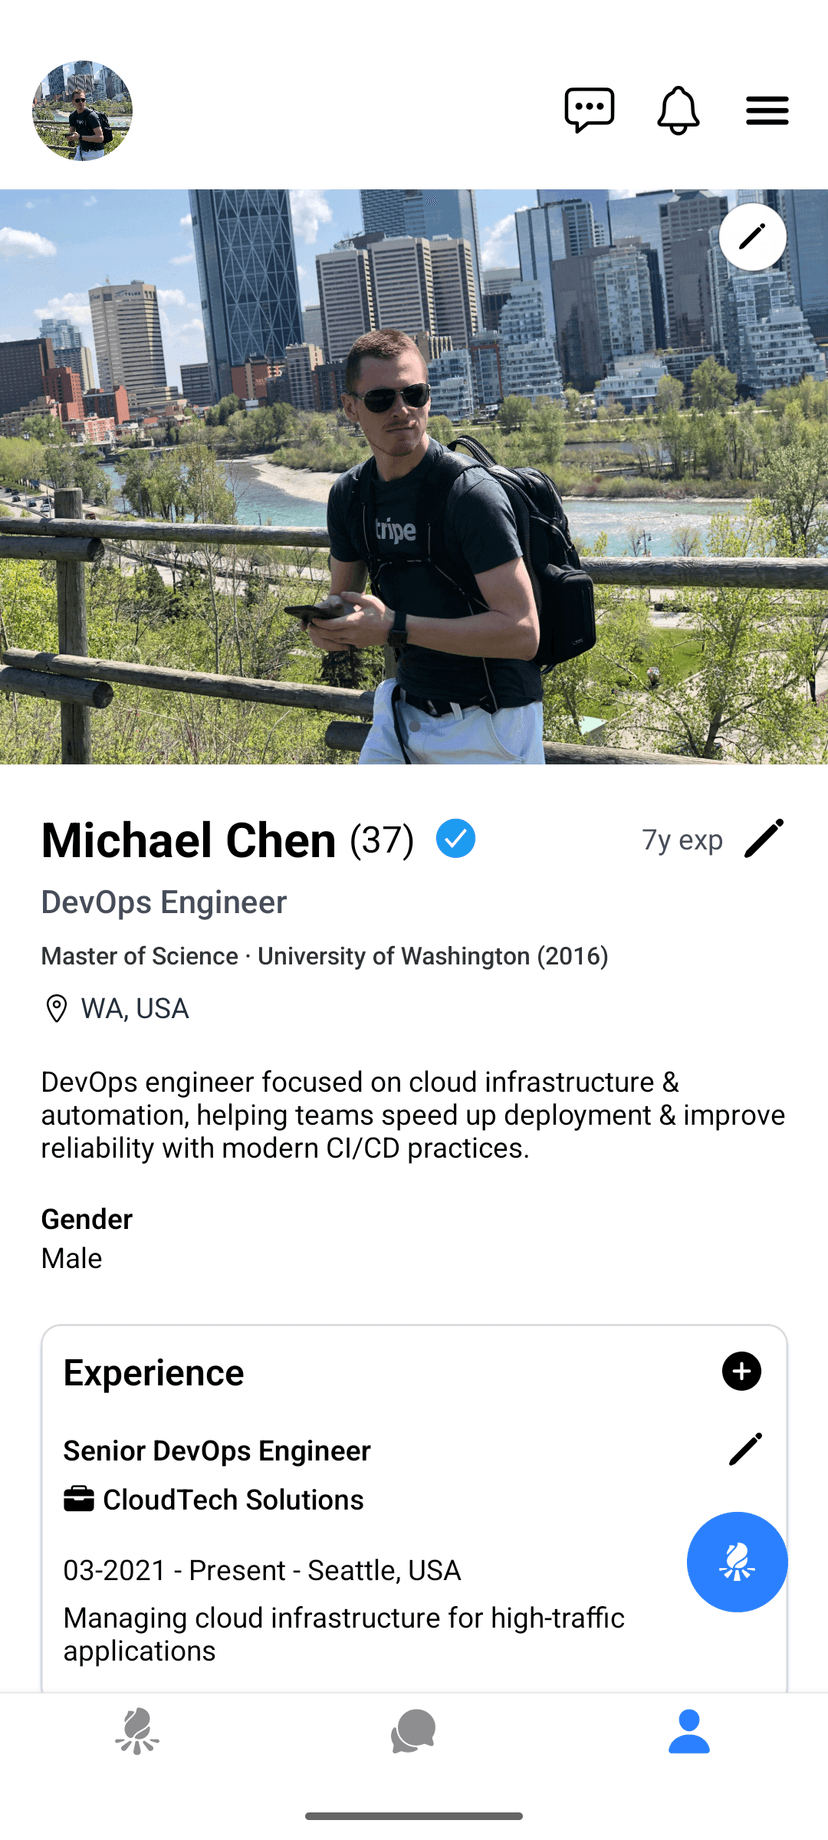Screen dimensions: 828x1840
Task: Switch to the chats tab in bottom bar
Action: 413,1731
